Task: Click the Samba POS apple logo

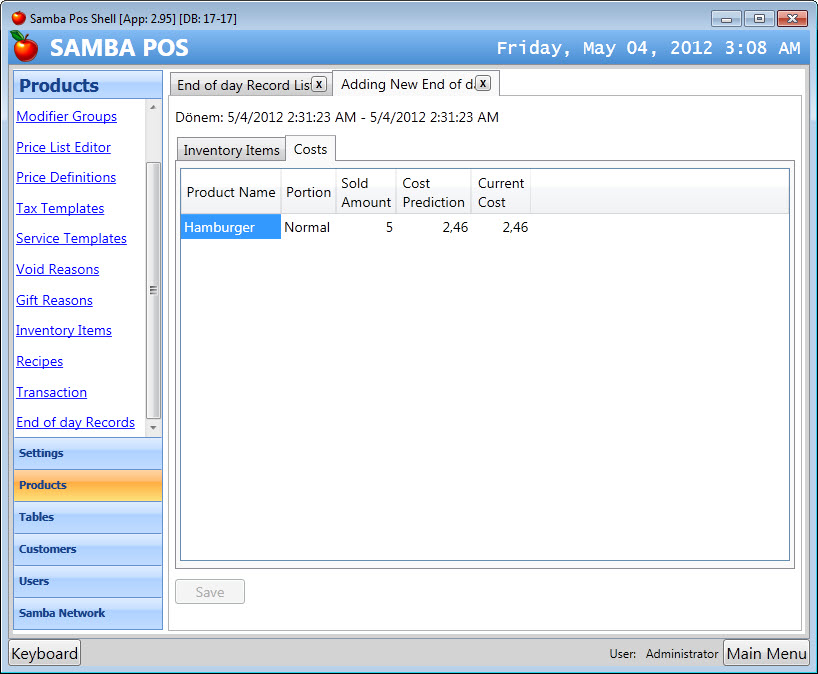Action: (x=24, y=46)
